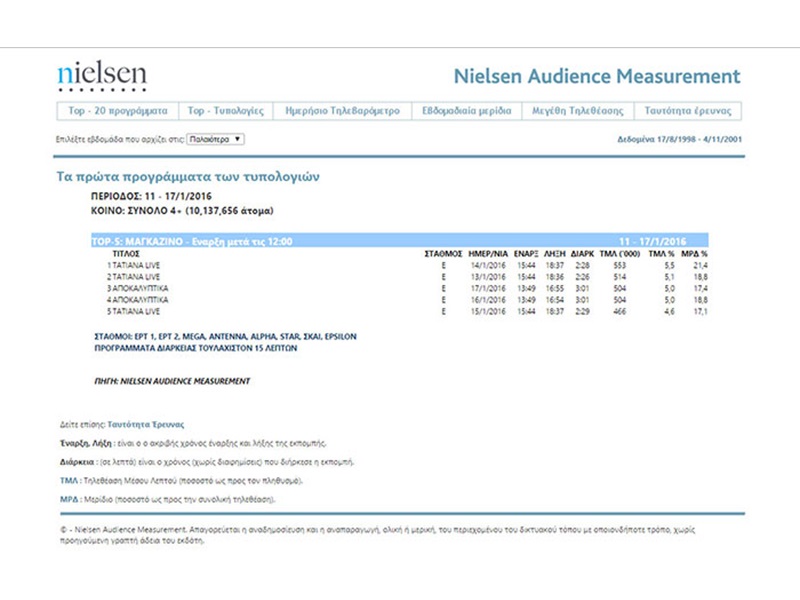Click the ΣΤΑΘΜΟΙ: ΕΡΤ 1, ΕΡΤ 2 stations line
This screenshot has width=800, height=600.
[226, 337]
